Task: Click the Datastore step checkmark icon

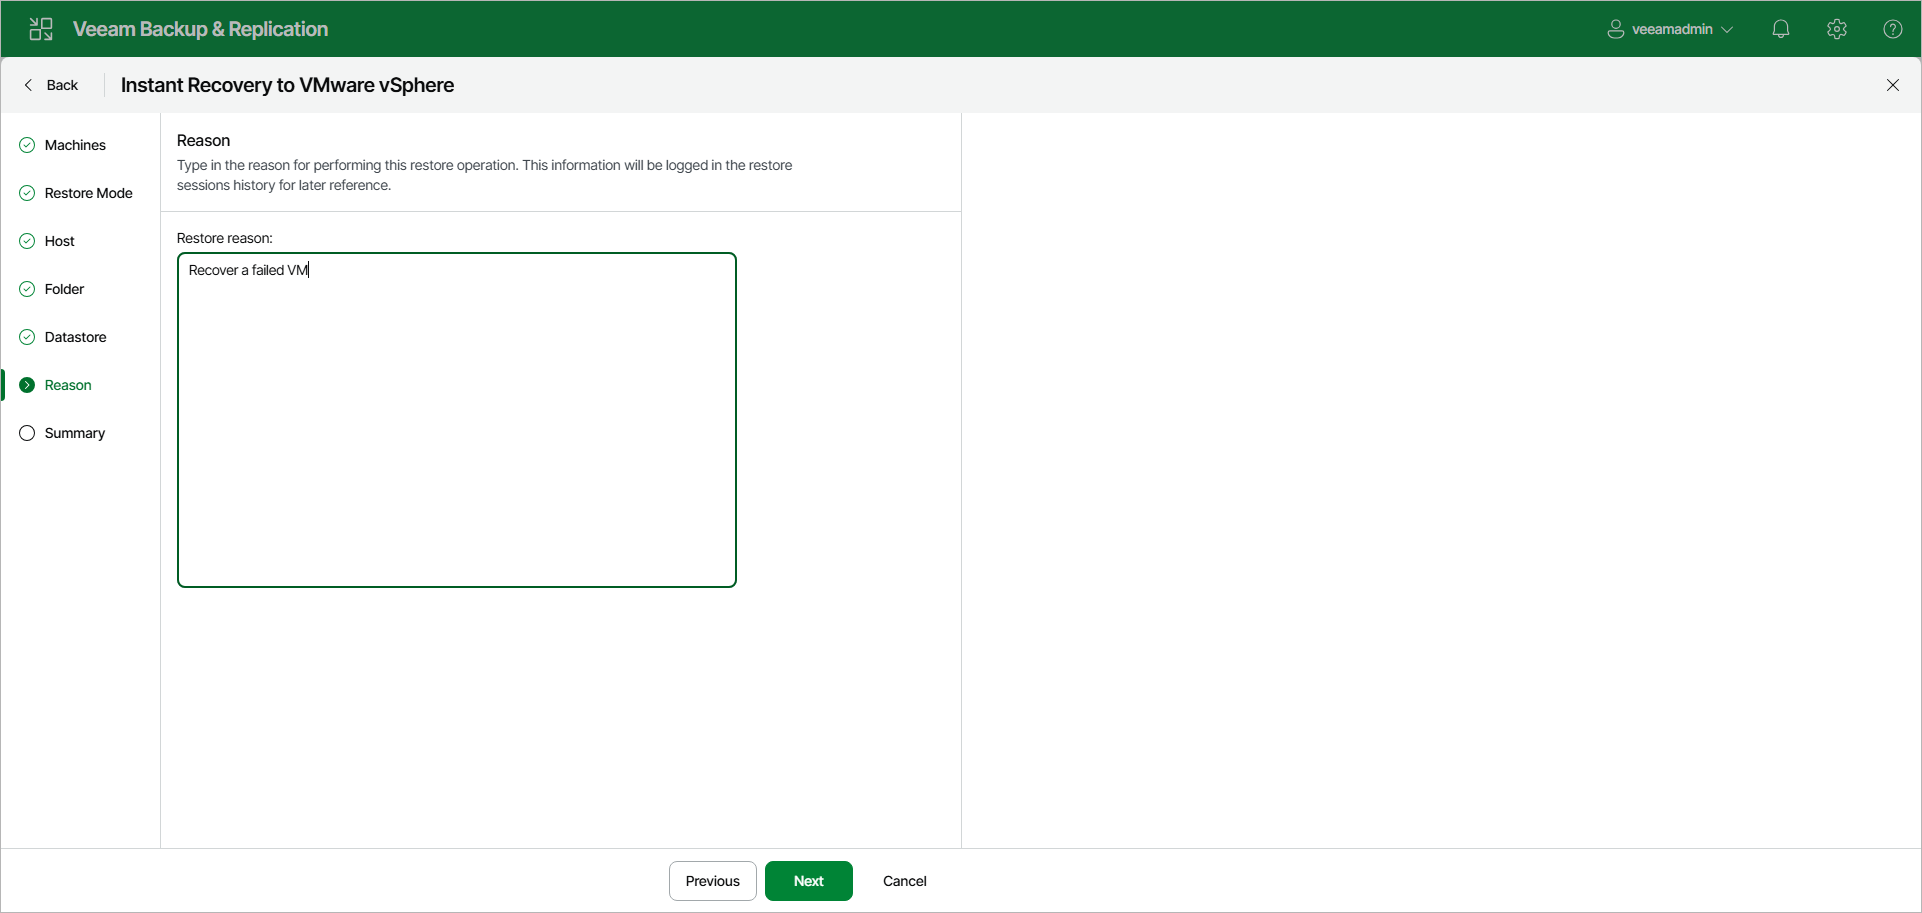Action: point(27,337)
